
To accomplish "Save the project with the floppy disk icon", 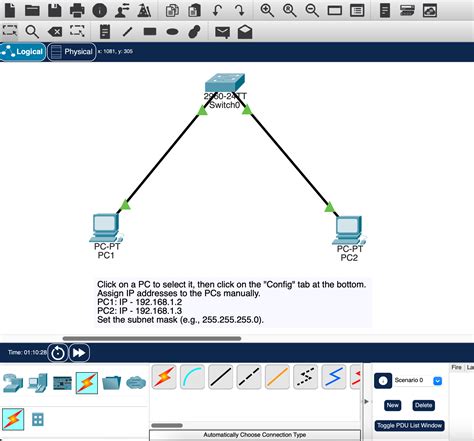I will (55, 10).
